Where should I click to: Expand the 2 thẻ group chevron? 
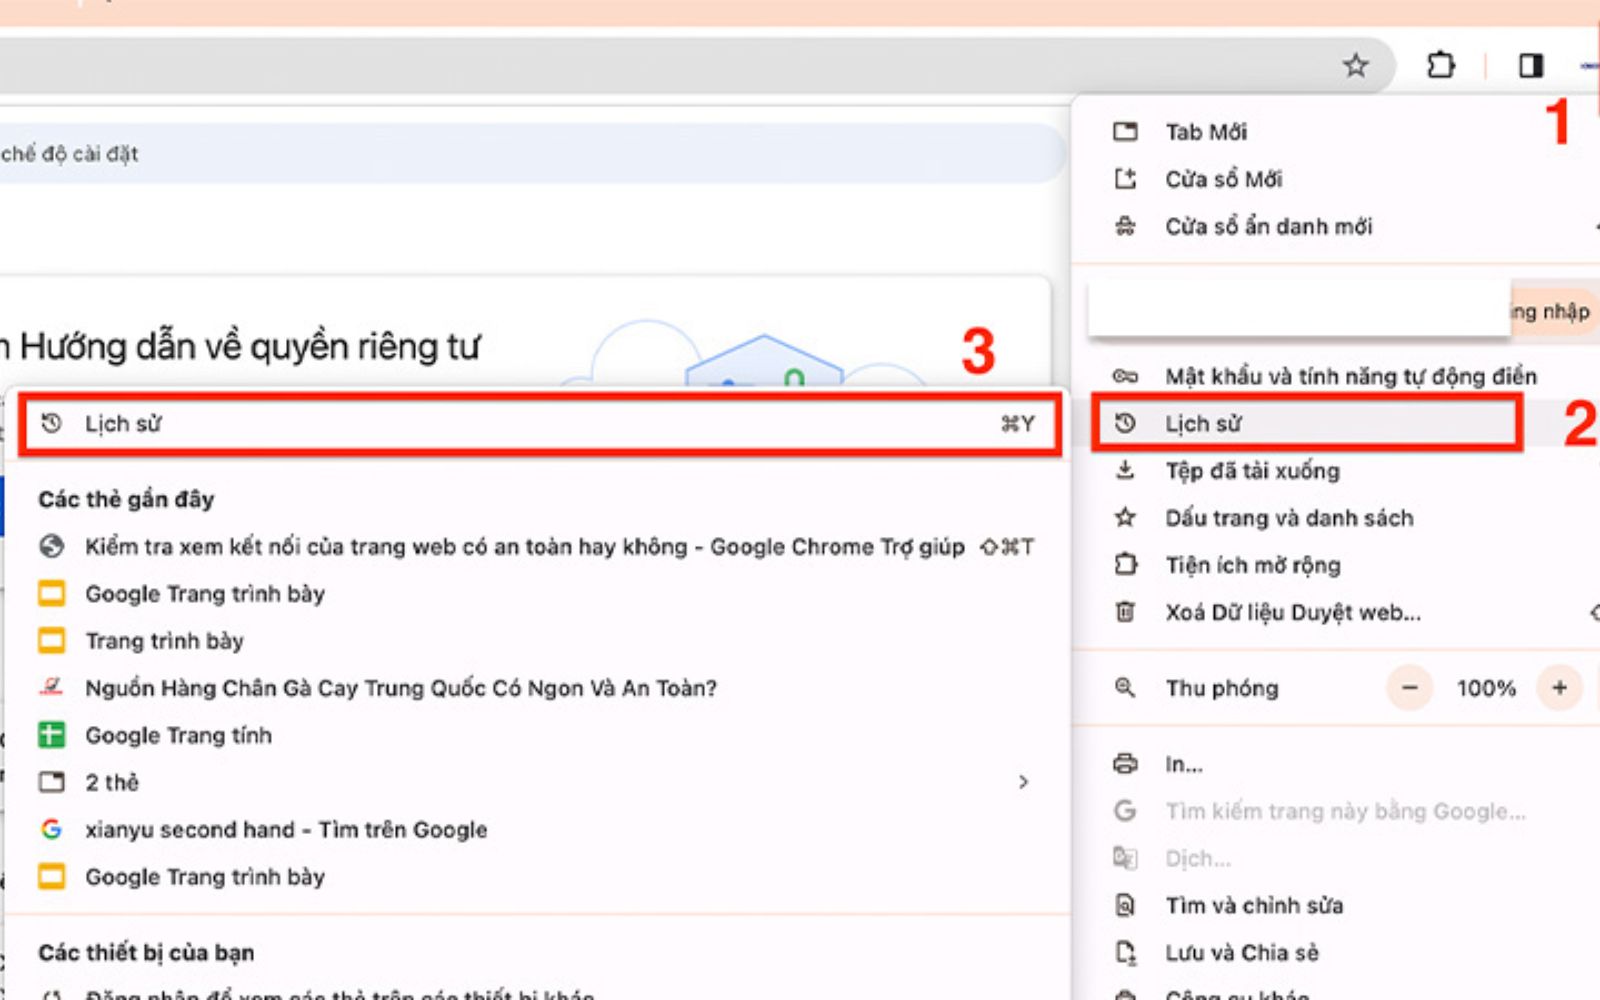(1023, 782)
